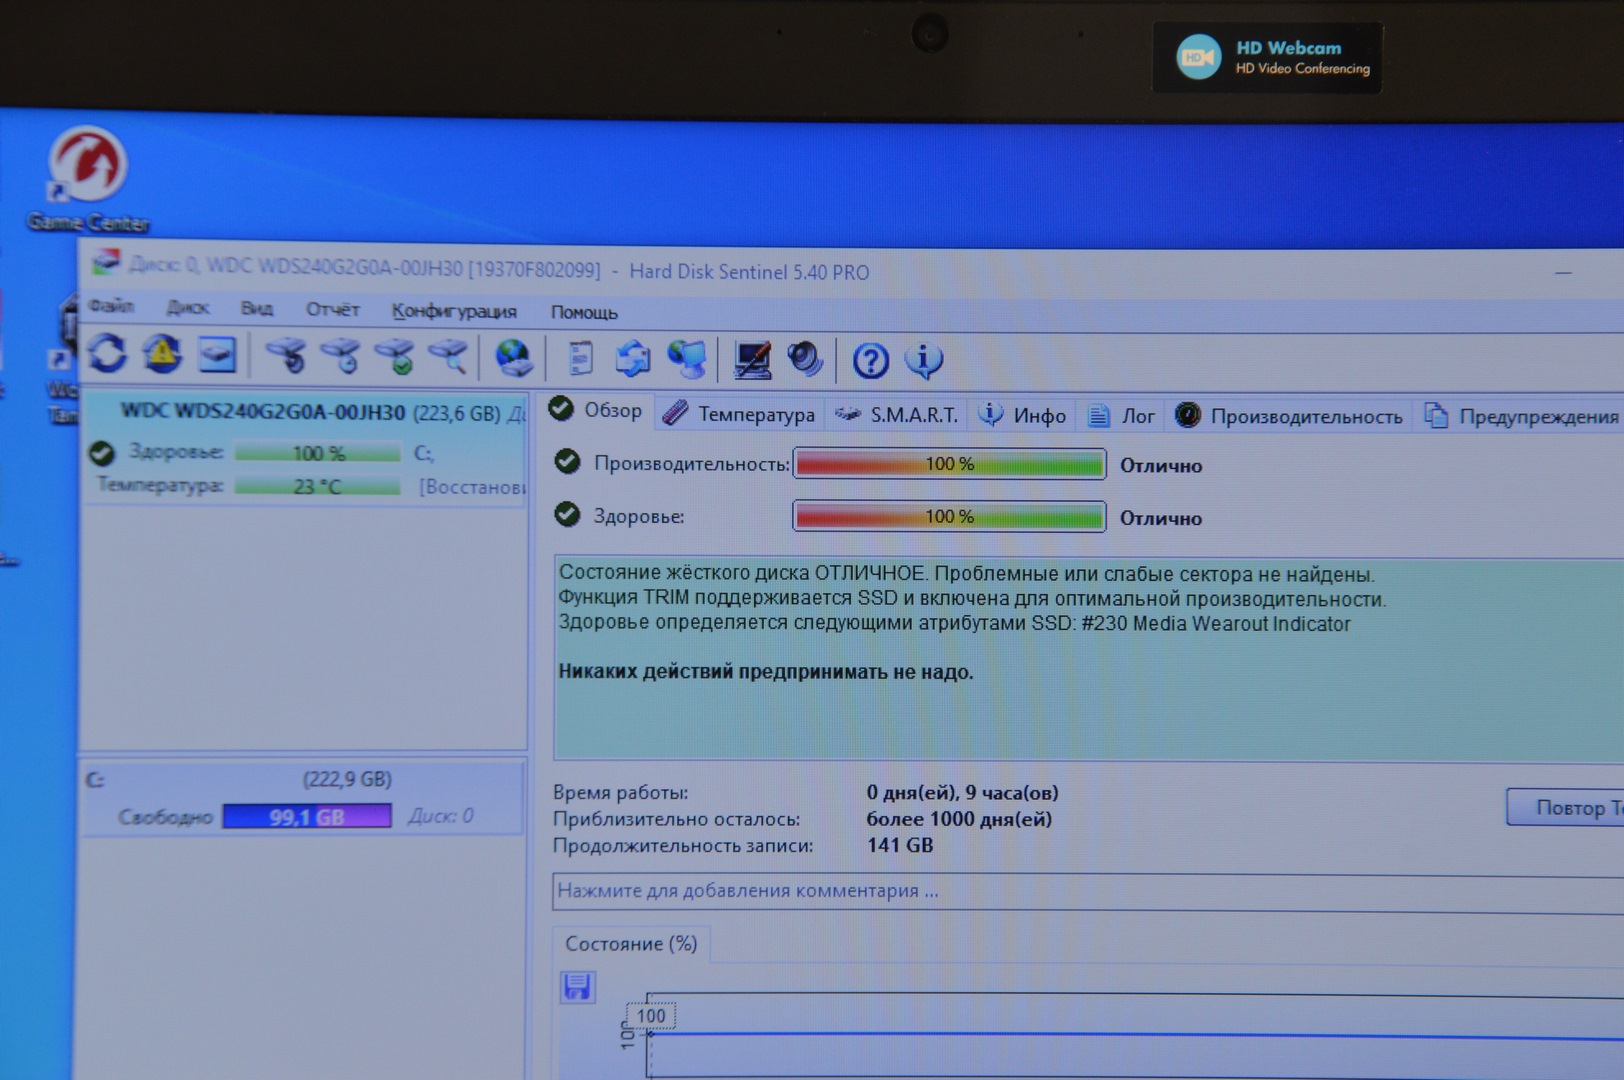Open the Конфигурация menu
The width and height of the screenshot is (1624, 1080).
454,311
